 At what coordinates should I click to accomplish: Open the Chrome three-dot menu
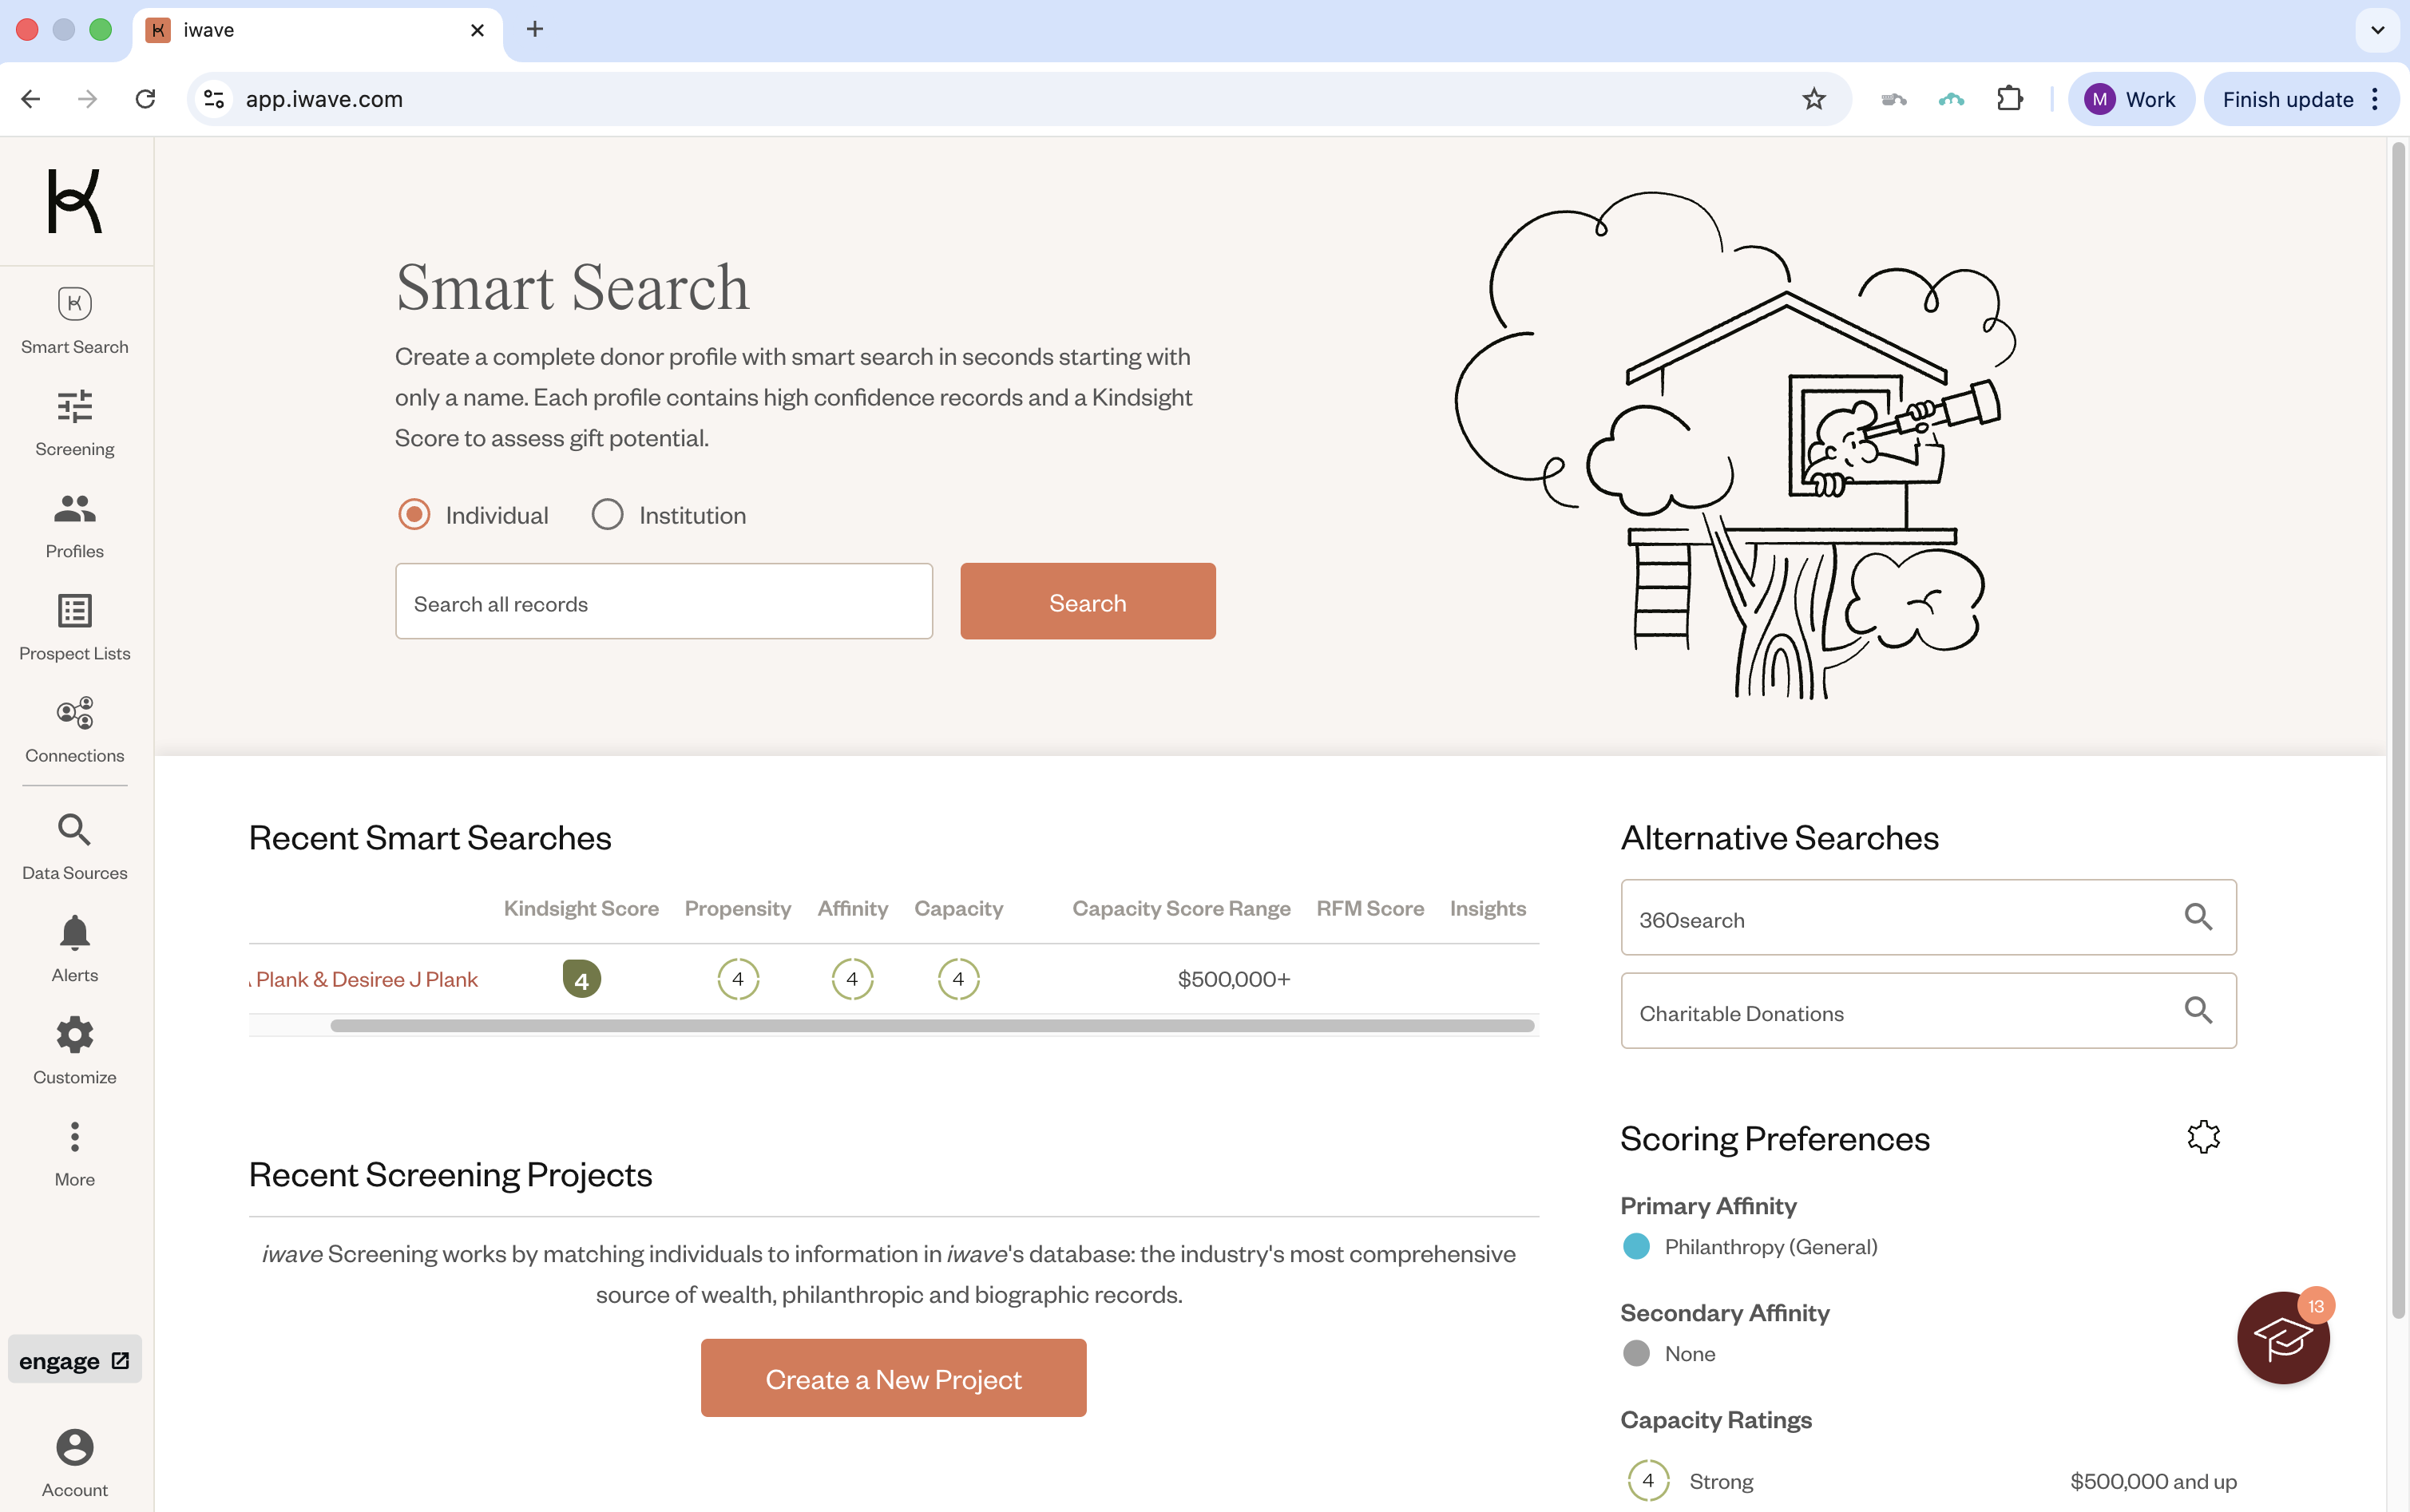coord(2375,99)
